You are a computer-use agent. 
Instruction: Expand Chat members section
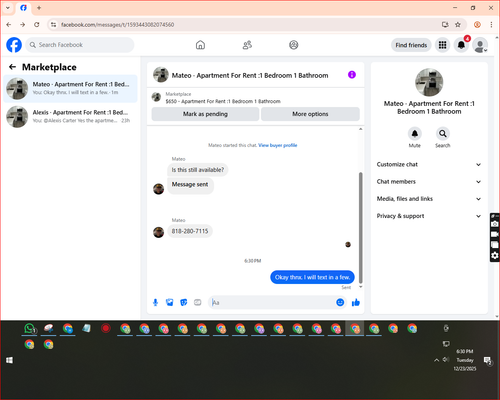(x=429, y=182)
